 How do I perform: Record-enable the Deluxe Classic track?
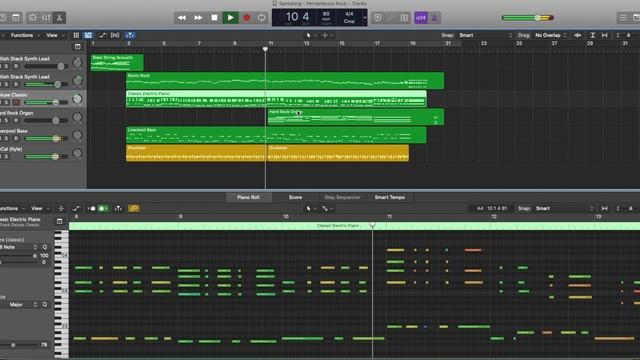[x=16, y=102]
